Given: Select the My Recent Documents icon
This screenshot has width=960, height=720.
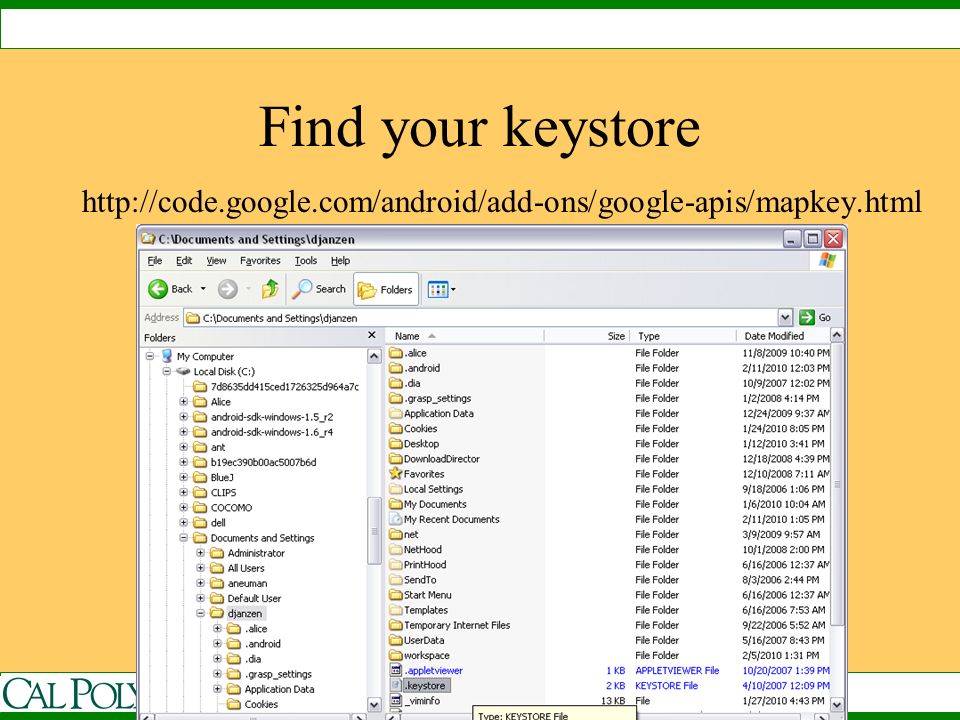Looking at the screenshot, I should point(396,519).
